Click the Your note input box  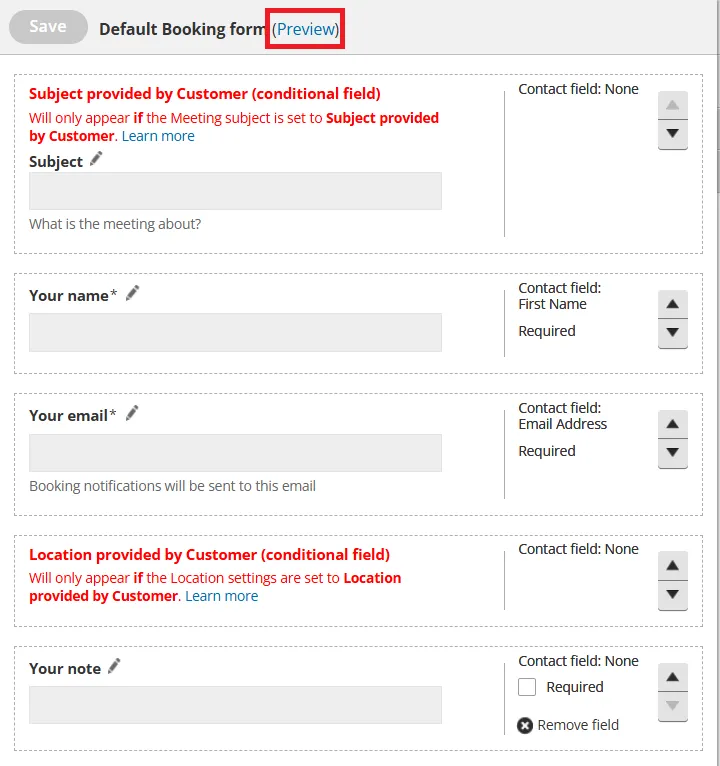235,705
